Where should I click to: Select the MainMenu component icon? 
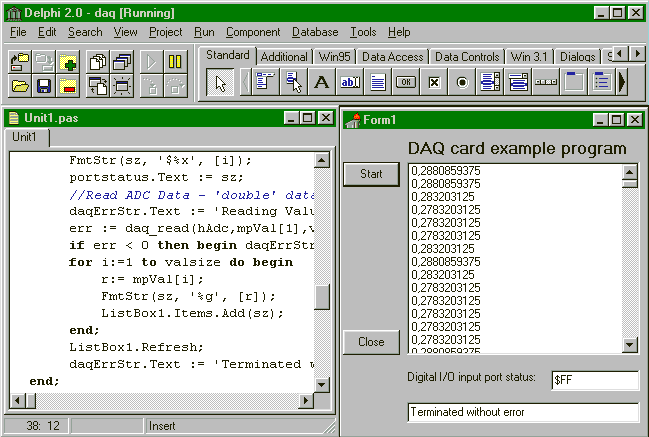[x=265, y=82]
